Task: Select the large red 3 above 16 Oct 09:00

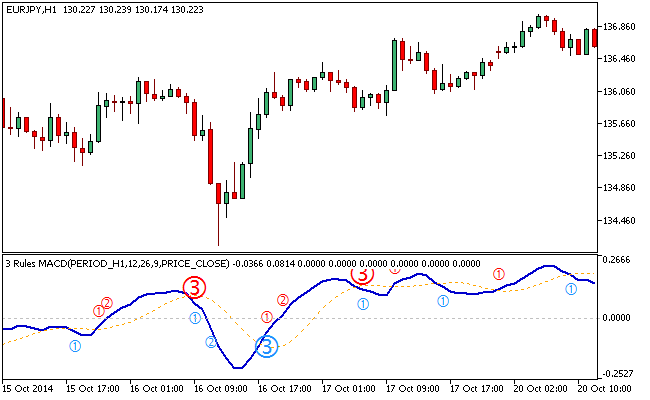Action: [195, 289]
